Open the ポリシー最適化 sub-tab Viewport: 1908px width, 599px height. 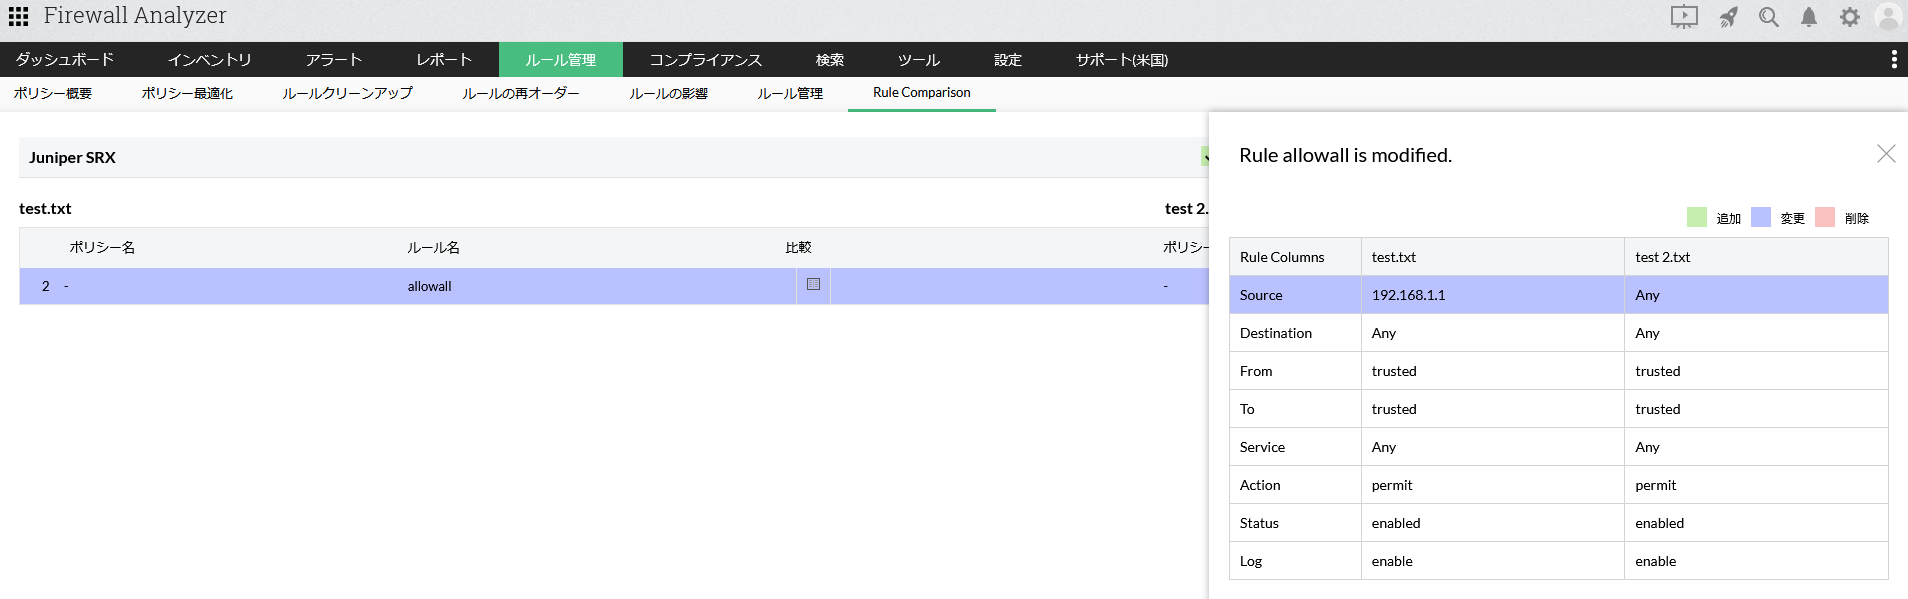(187, 93)
